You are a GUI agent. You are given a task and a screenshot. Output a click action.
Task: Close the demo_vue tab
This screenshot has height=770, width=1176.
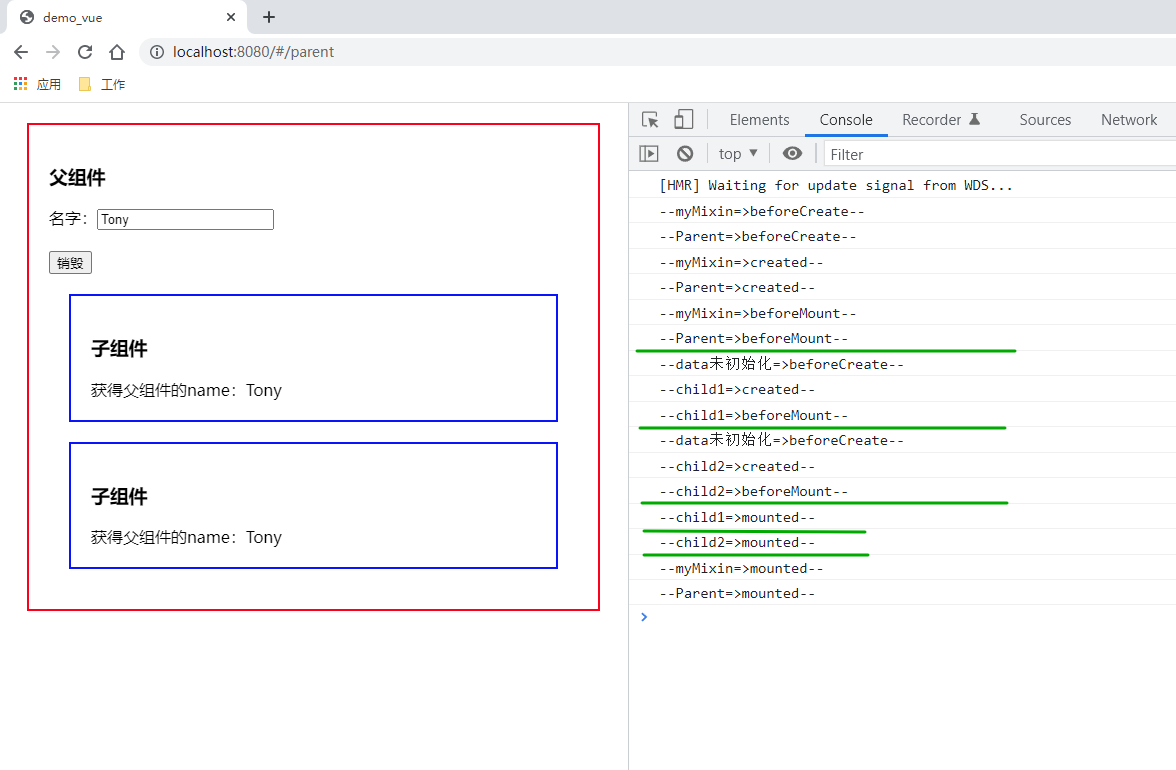(x=230, y=16)
